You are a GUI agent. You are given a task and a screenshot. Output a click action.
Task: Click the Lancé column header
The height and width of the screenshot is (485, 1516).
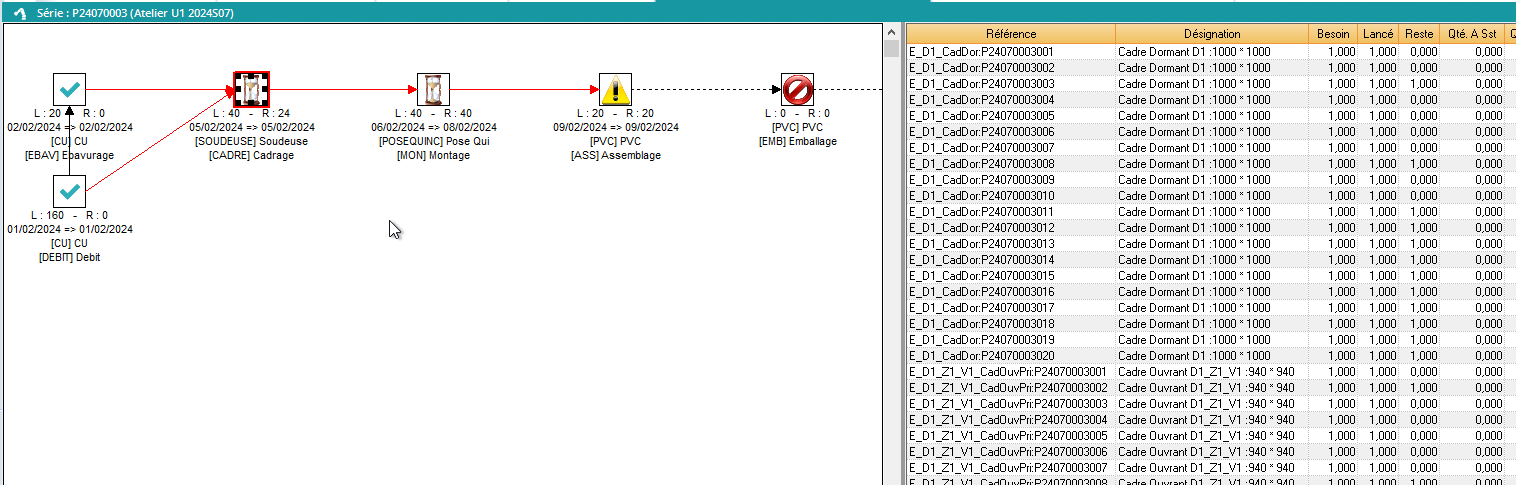tap(1379, 34)
